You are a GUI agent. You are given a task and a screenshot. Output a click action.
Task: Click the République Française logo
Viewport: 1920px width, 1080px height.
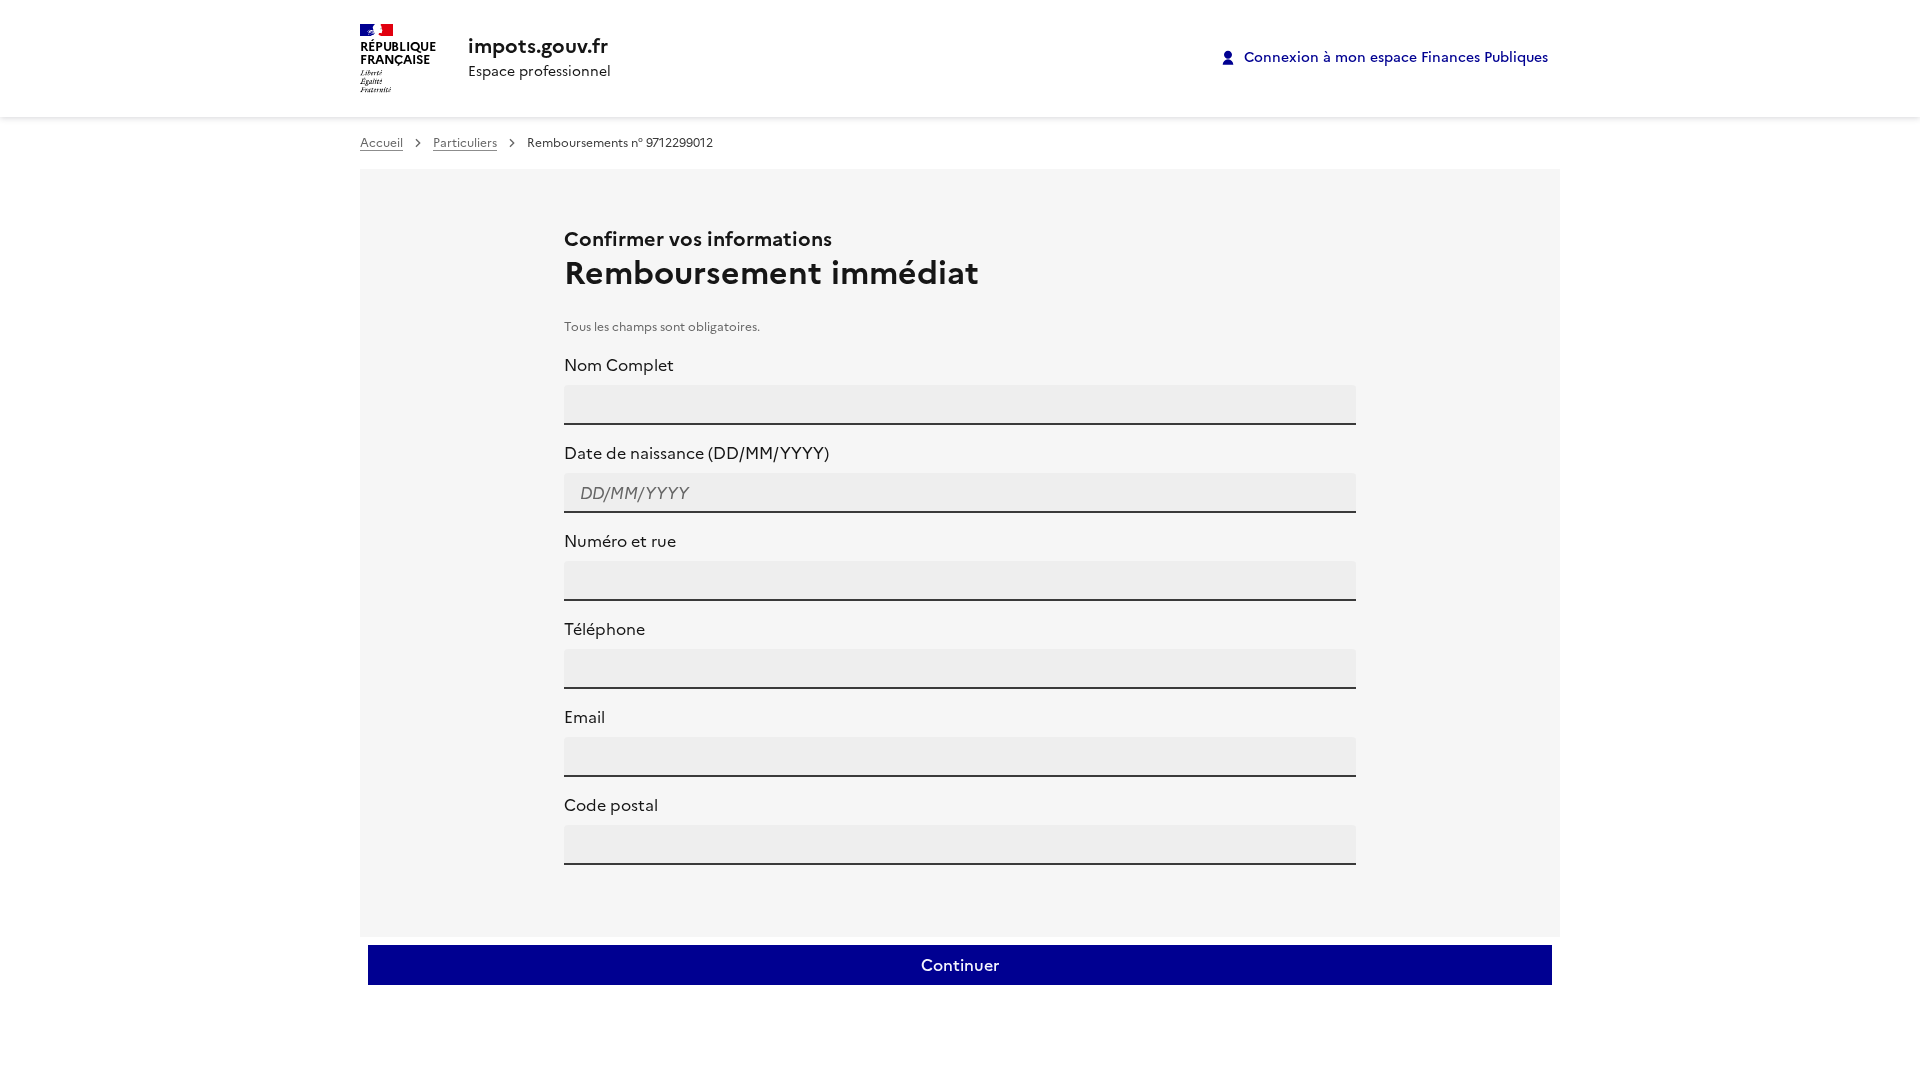[397, 58]
